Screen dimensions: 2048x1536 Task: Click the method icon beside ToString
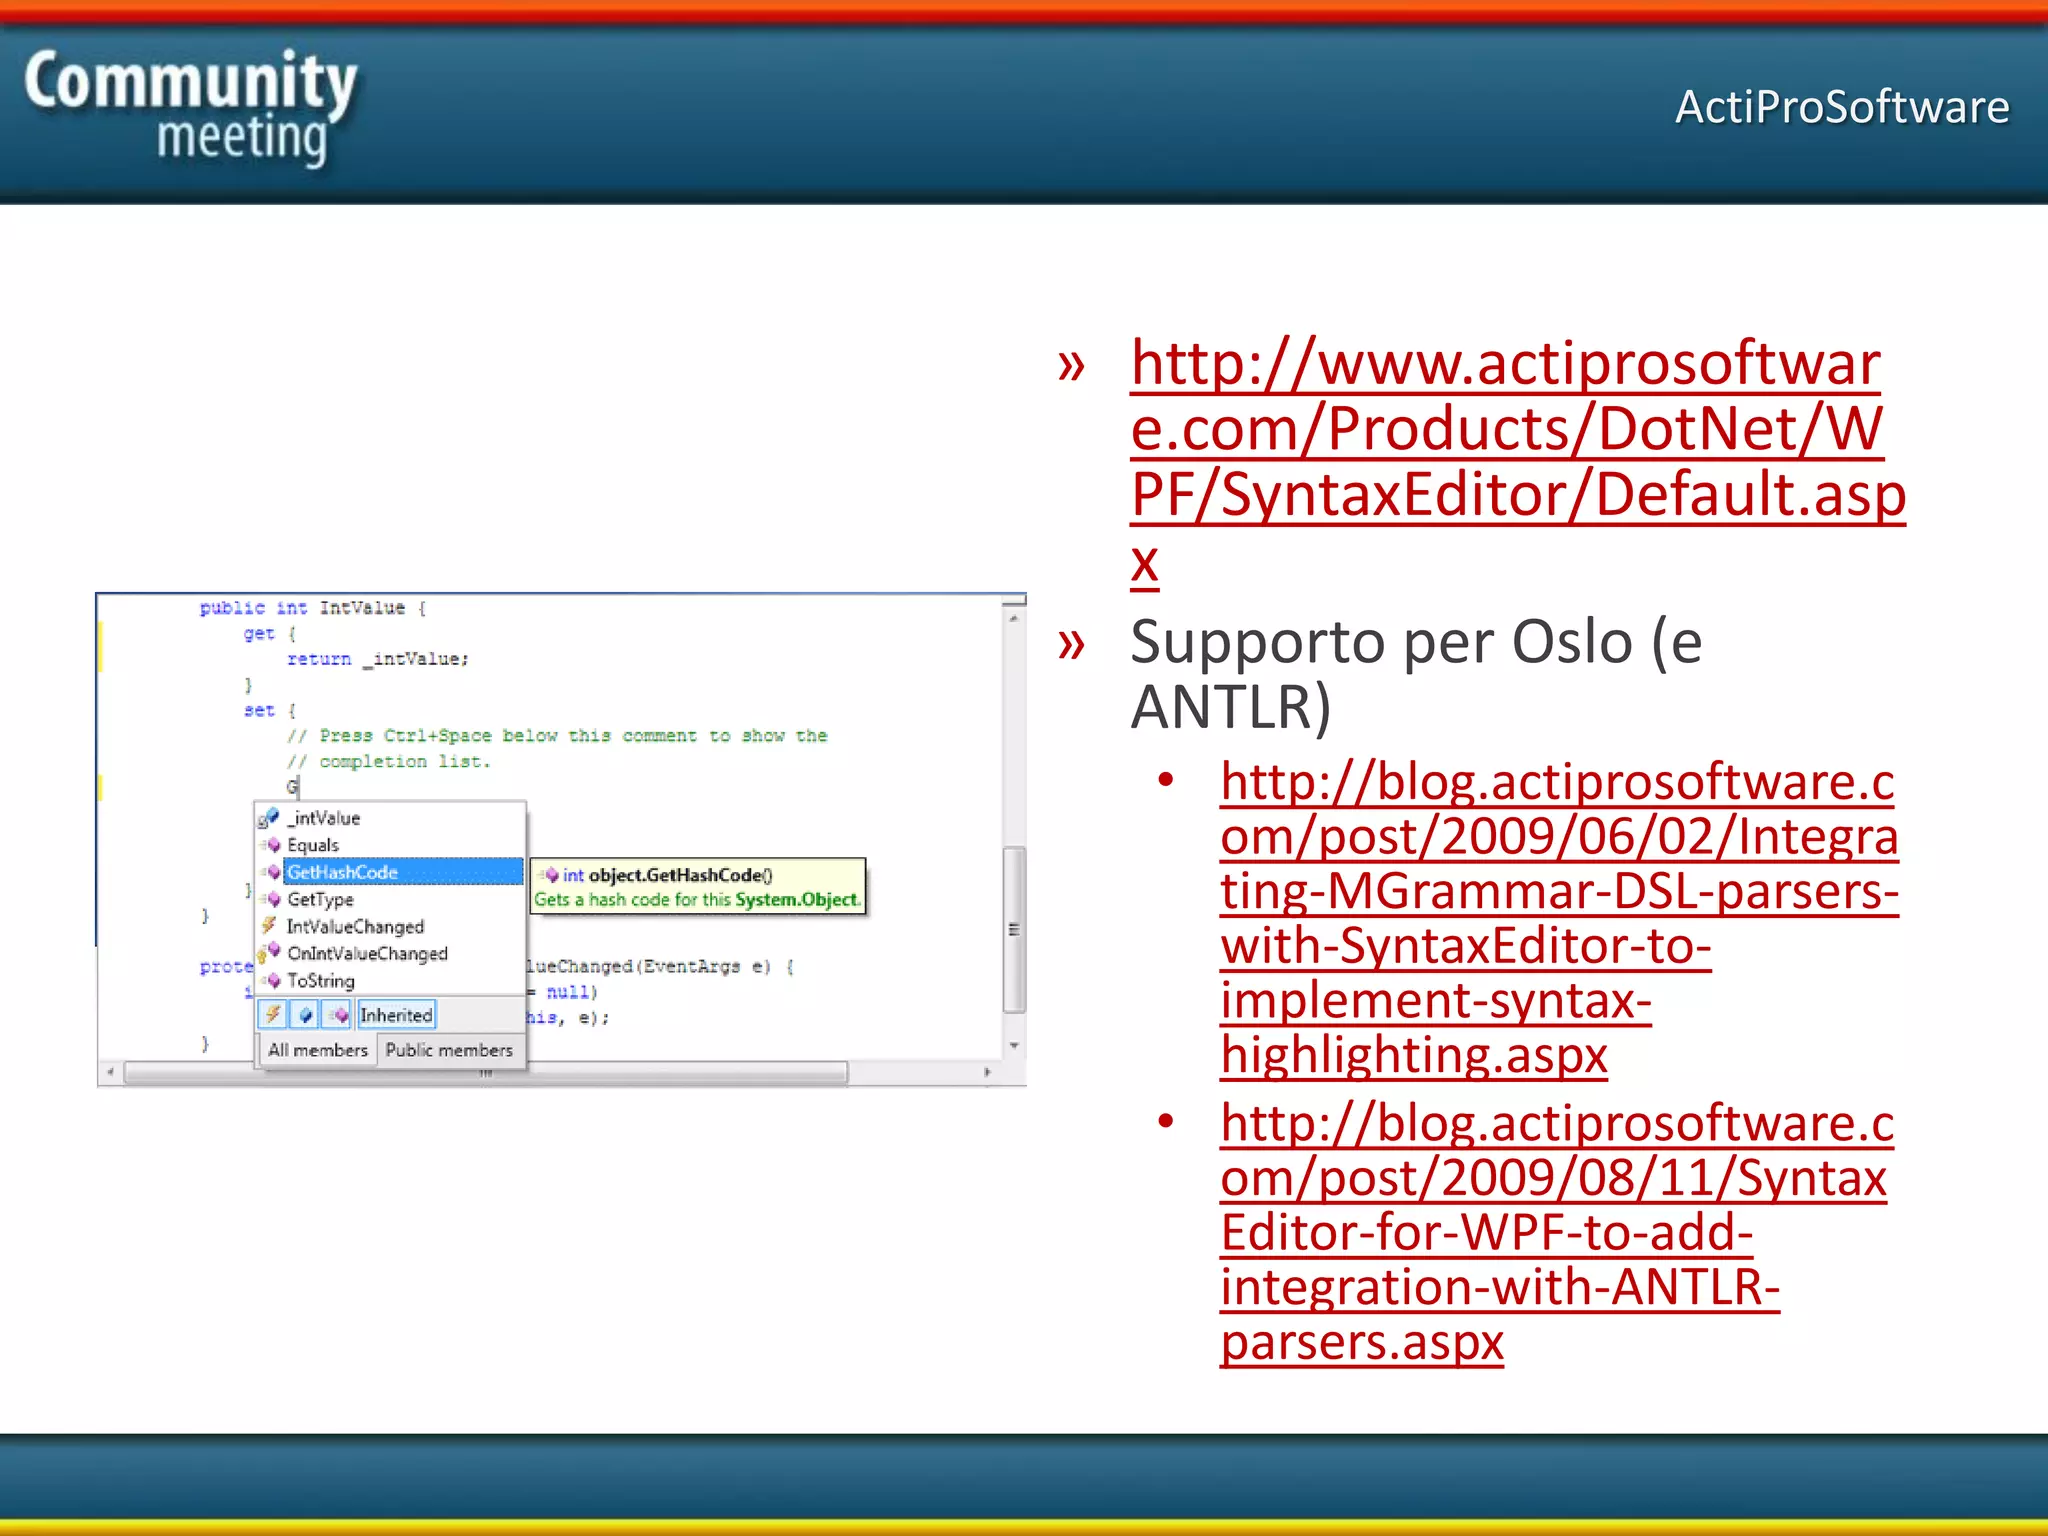(271, 980)
